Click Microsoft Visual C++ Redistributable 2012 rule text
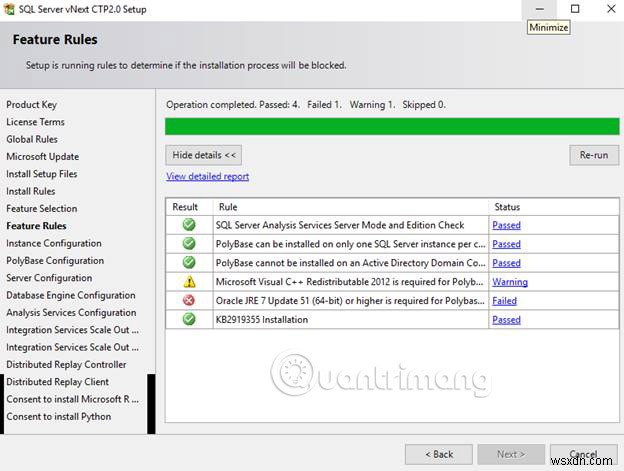The width and height of the screenshot is (624, 471). (x=349, y=282)
